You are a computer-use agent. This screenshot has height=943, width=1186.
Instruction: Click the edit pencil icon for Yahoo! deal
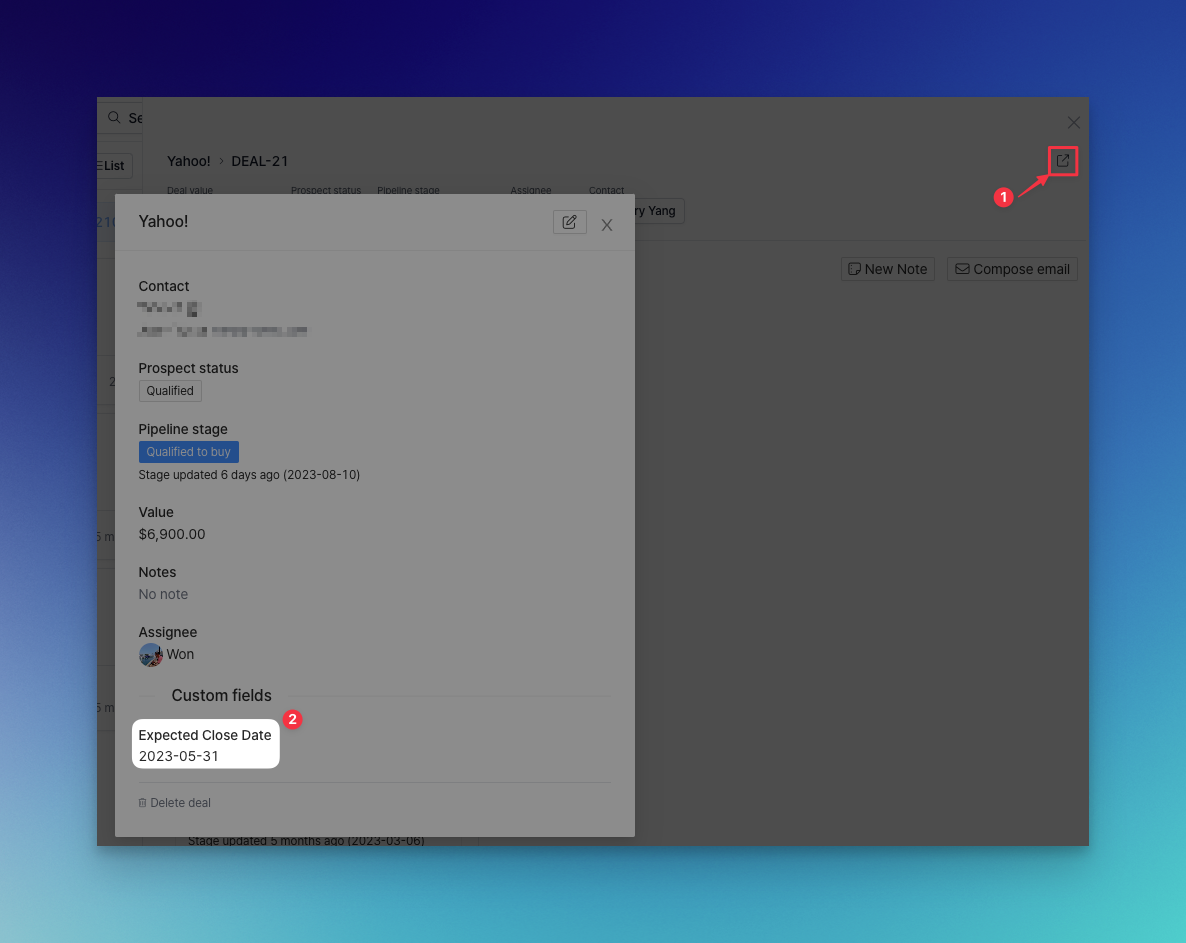(570, 222)
